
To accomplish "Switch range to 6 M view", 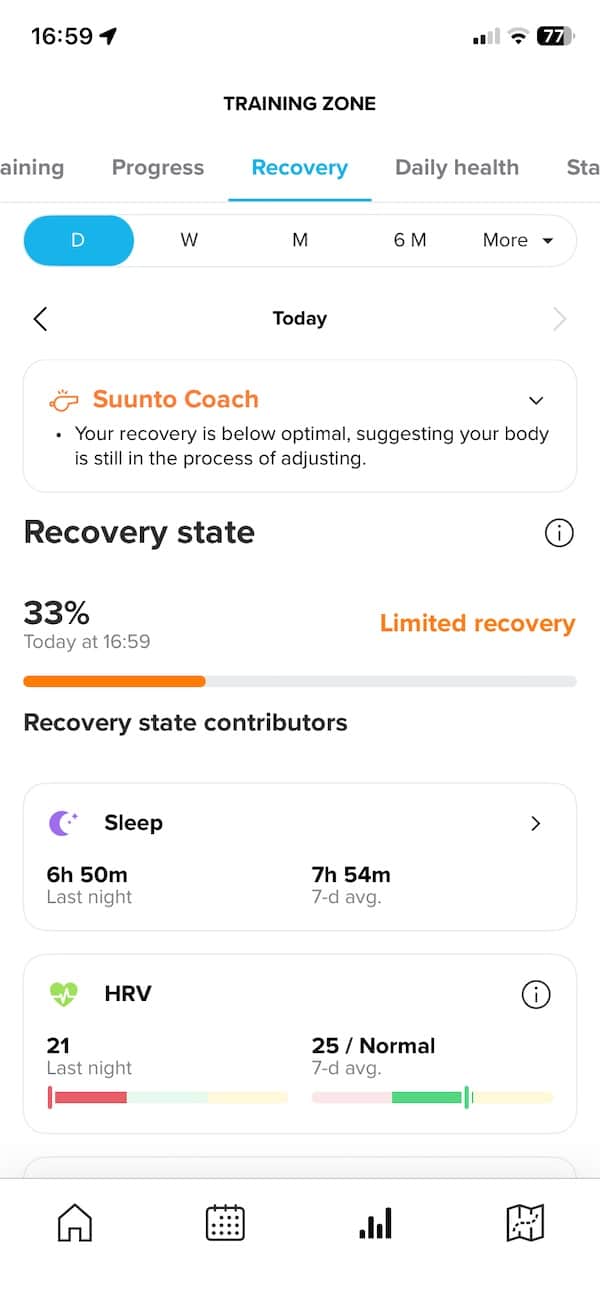I will pos(410,240).
